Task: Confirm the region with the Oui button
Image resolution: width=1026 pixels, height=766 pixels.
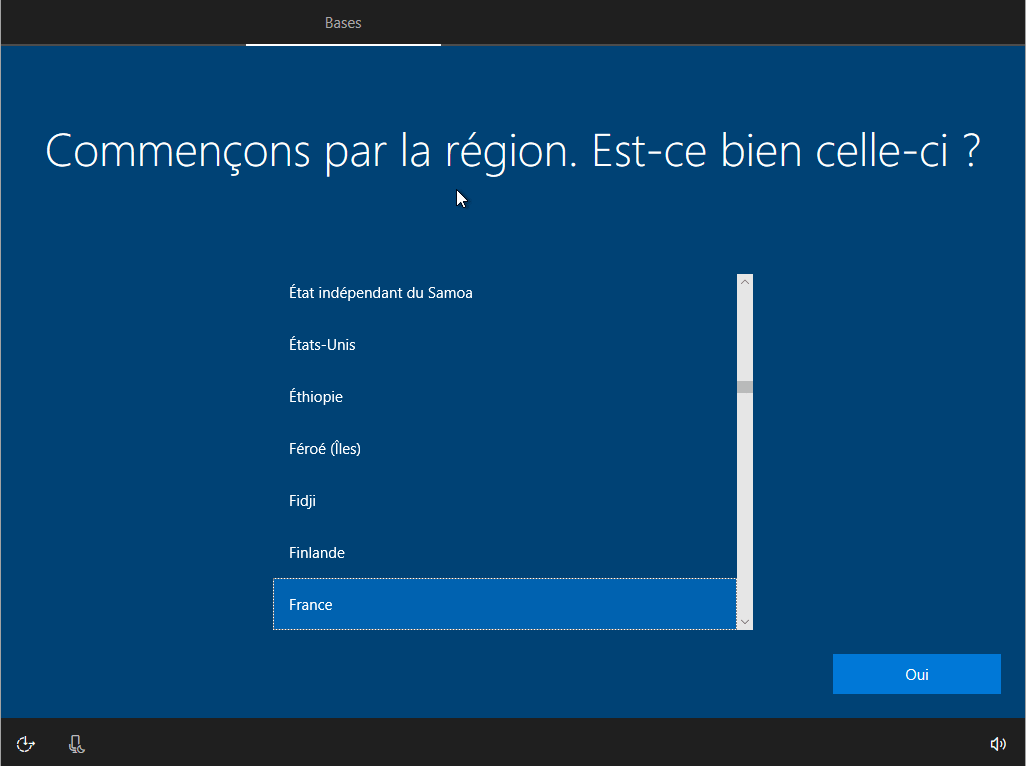Action: 916,673
